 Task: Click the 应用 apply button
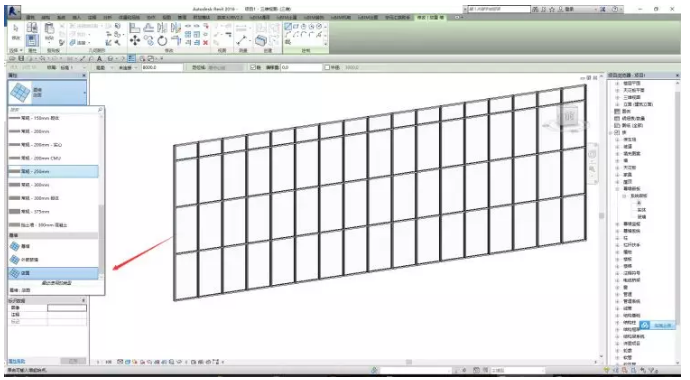(x=73, y=361)
